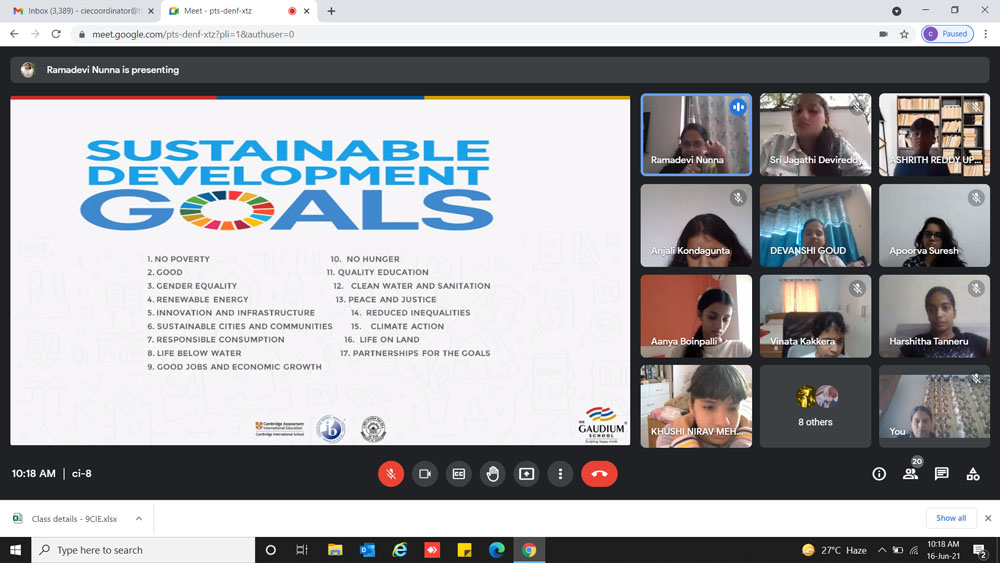Show everyone in the participants panel
This screenshot has height=563, width=1000.
click(911, 473)
